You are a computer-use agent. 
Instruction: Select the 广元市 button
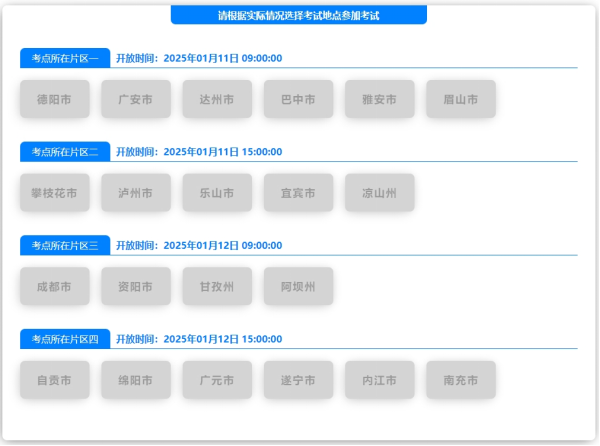pyautogui.click(x=217, y=380)
